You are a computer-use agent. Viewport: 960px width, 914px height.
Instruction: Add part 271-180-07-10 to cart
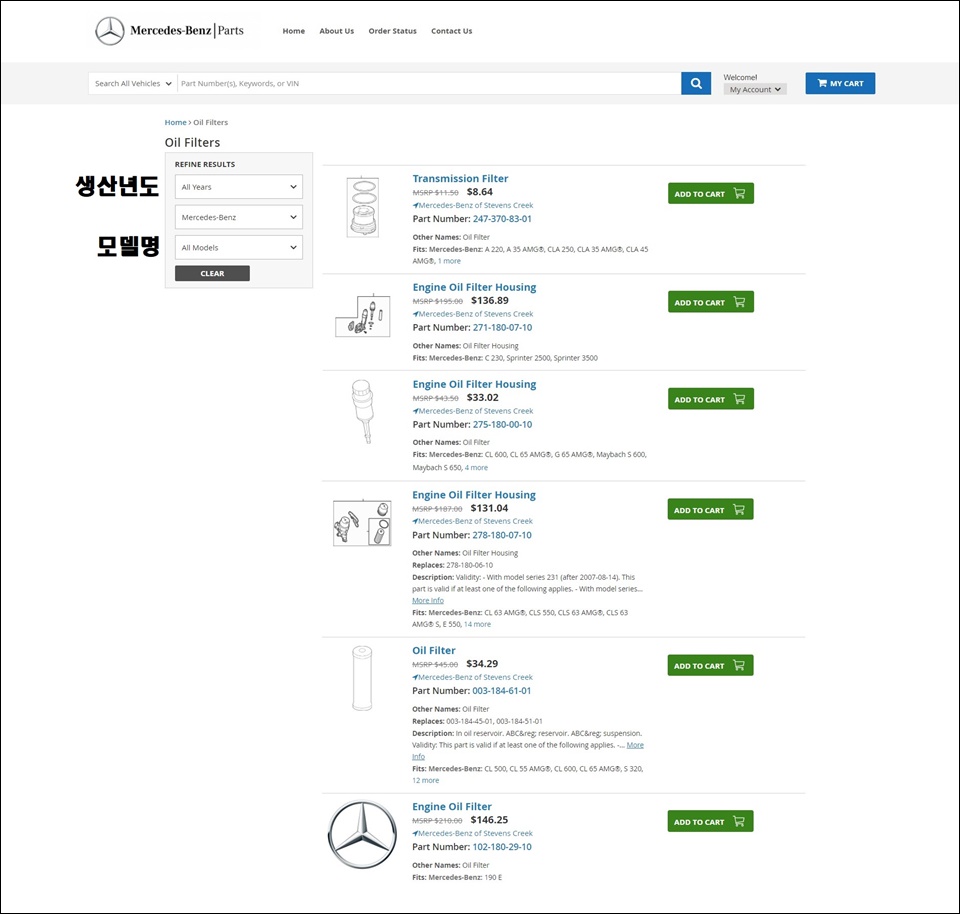tap(711, 302)
